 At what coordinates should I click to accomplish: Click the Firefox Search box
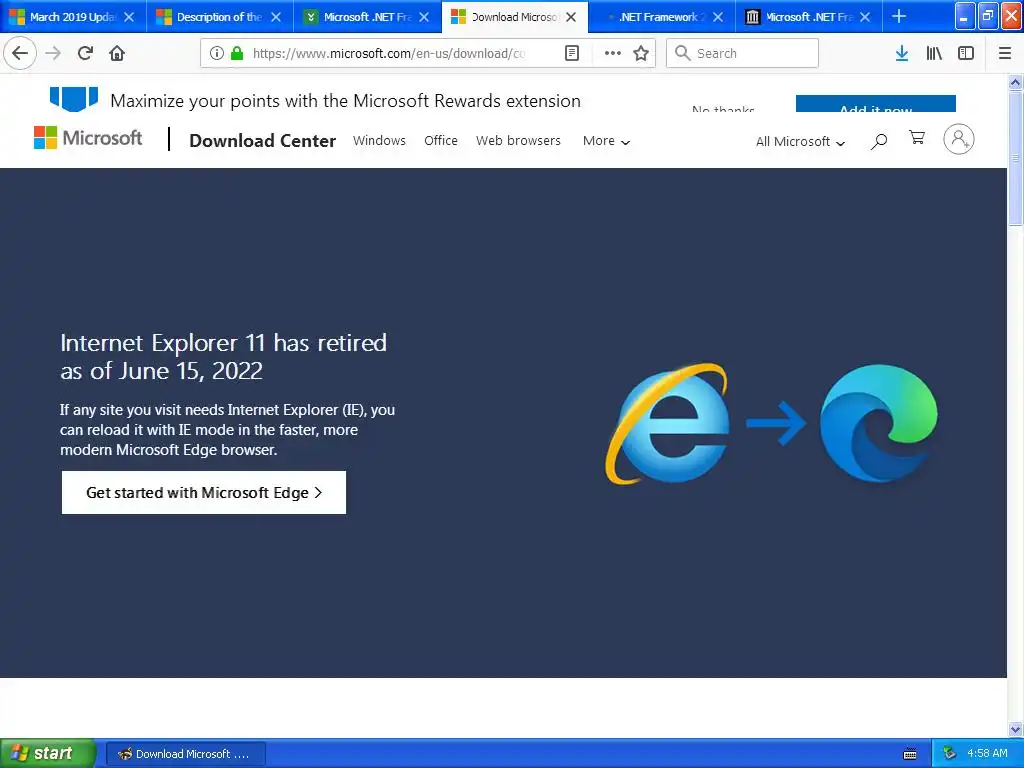[x=743, y=53]
